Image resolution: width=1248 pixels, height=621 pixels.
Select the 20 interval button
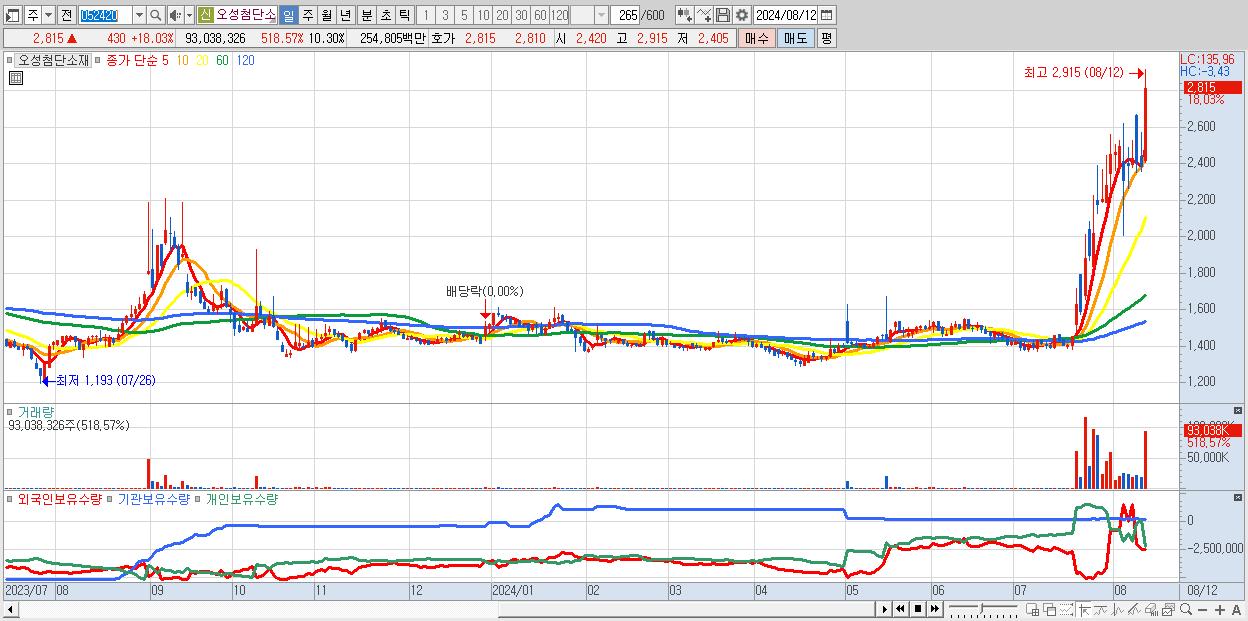tap(502, 15)
